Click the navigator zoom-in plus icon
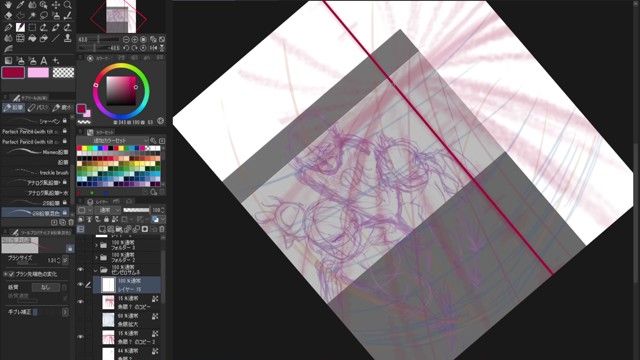 tap(135, 40)
